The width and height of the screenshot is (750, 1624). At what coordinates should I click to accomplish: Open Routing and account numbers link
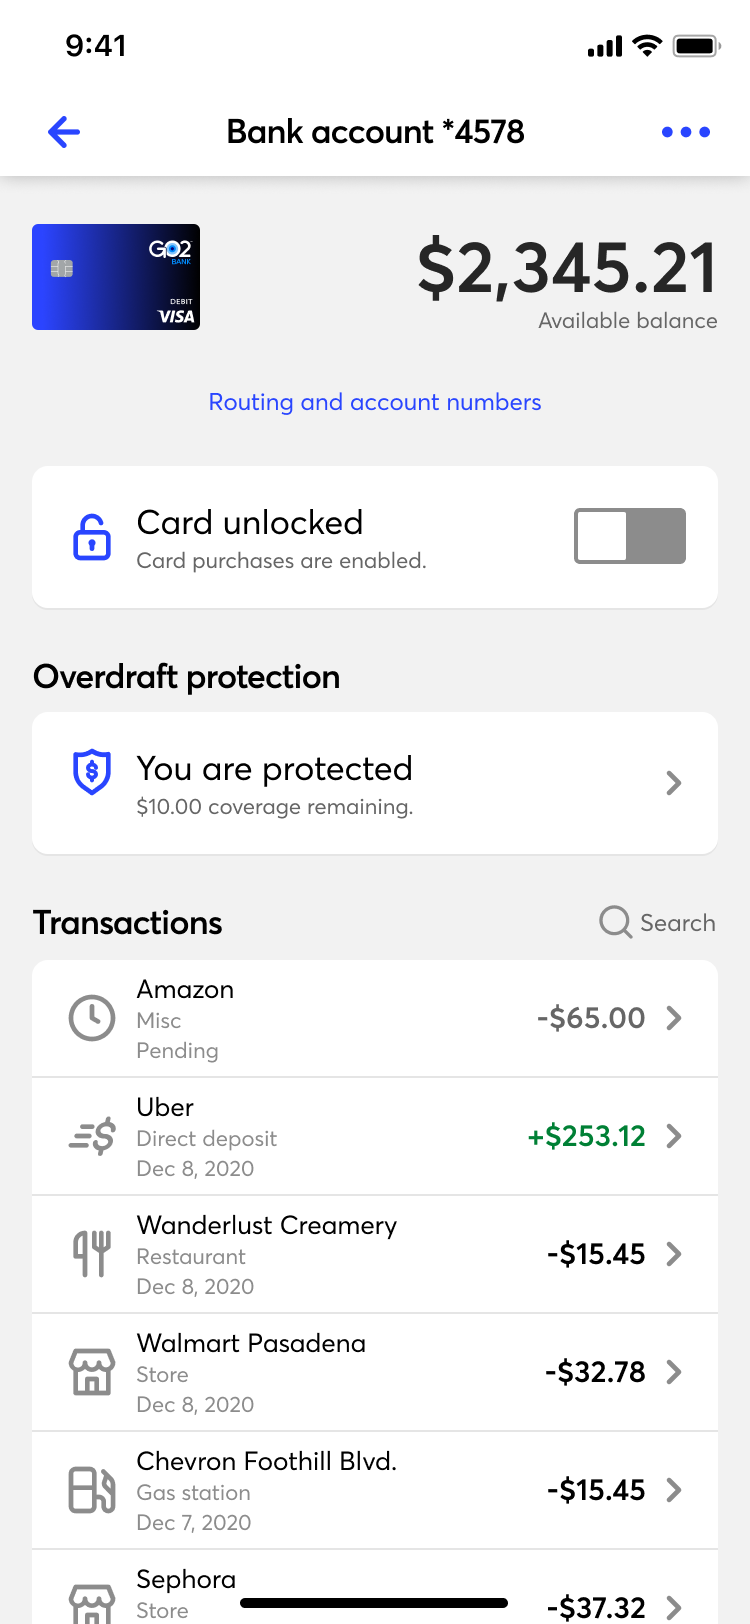[375, 402]
